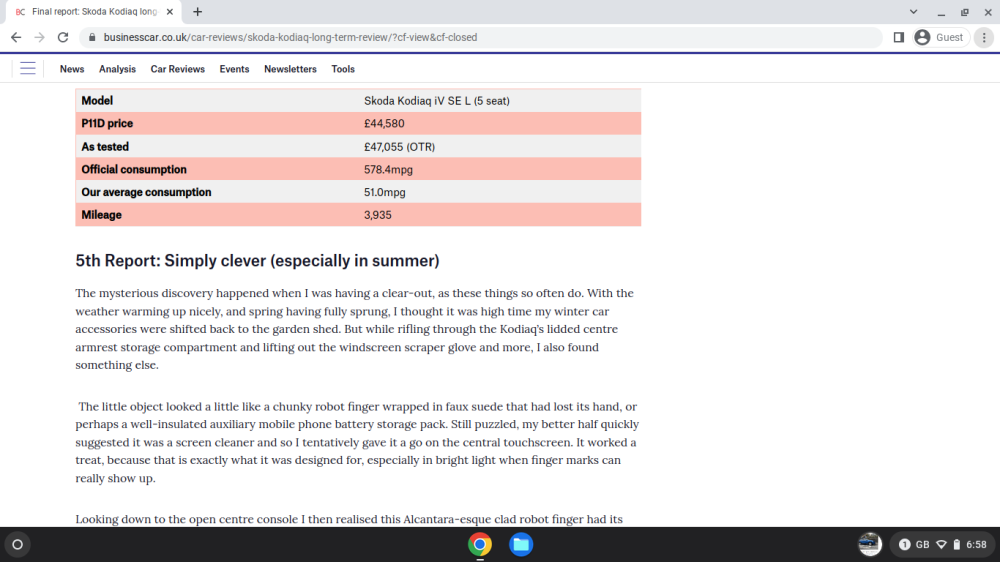Click the As tested £47,055 value

point(399,147)
